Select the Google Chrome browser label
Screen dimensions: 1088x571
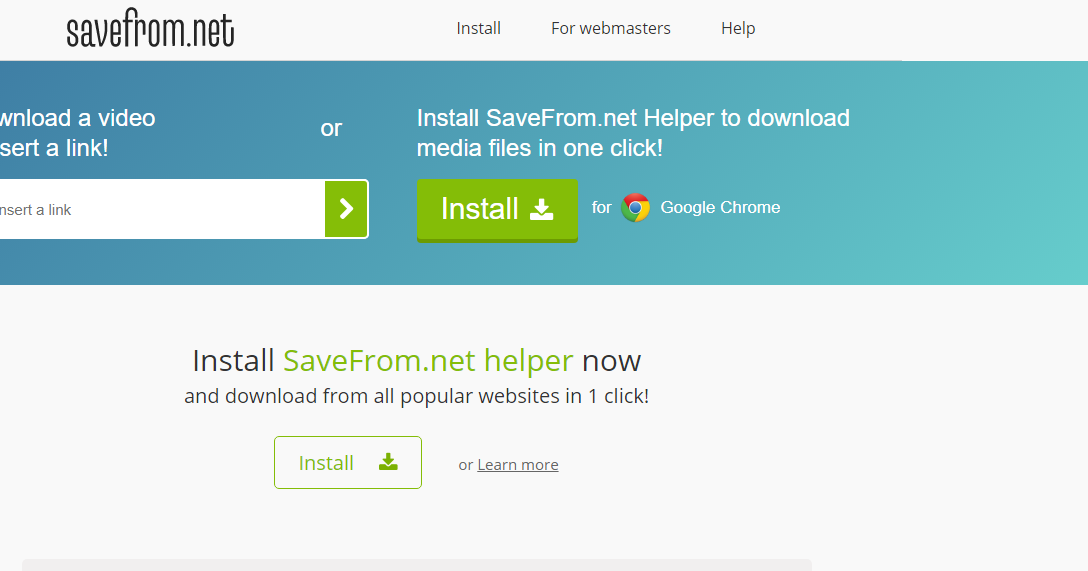coord(720,207)
